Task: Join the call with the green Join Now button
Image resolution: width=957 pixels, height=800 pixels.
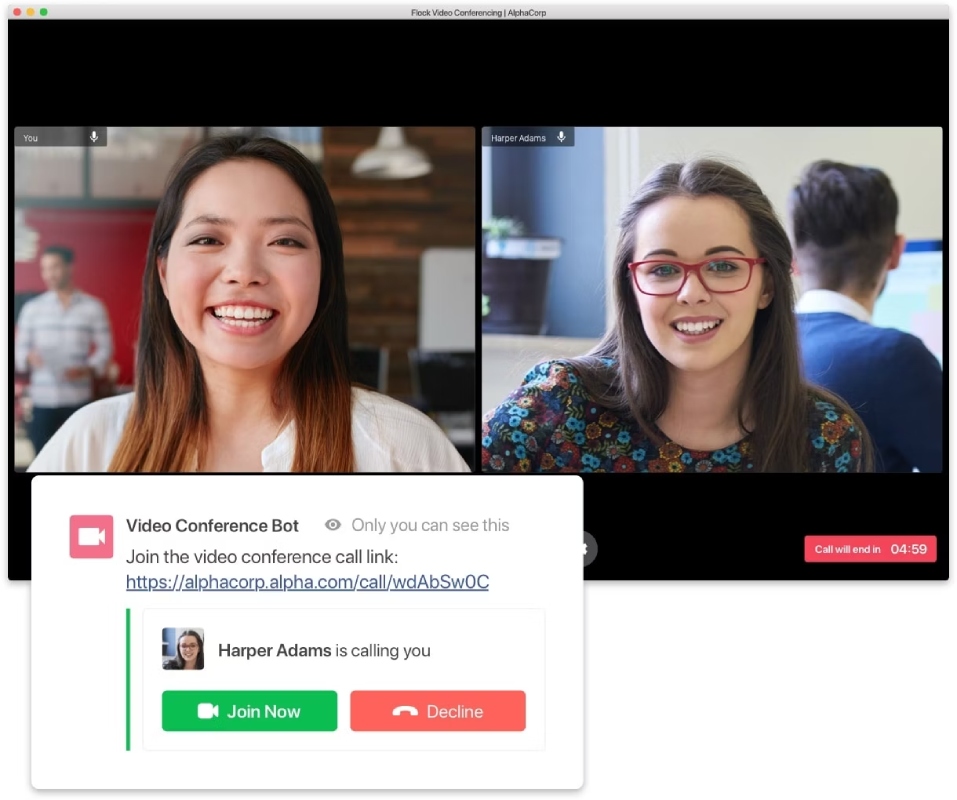Action: (x=250, y=711)
